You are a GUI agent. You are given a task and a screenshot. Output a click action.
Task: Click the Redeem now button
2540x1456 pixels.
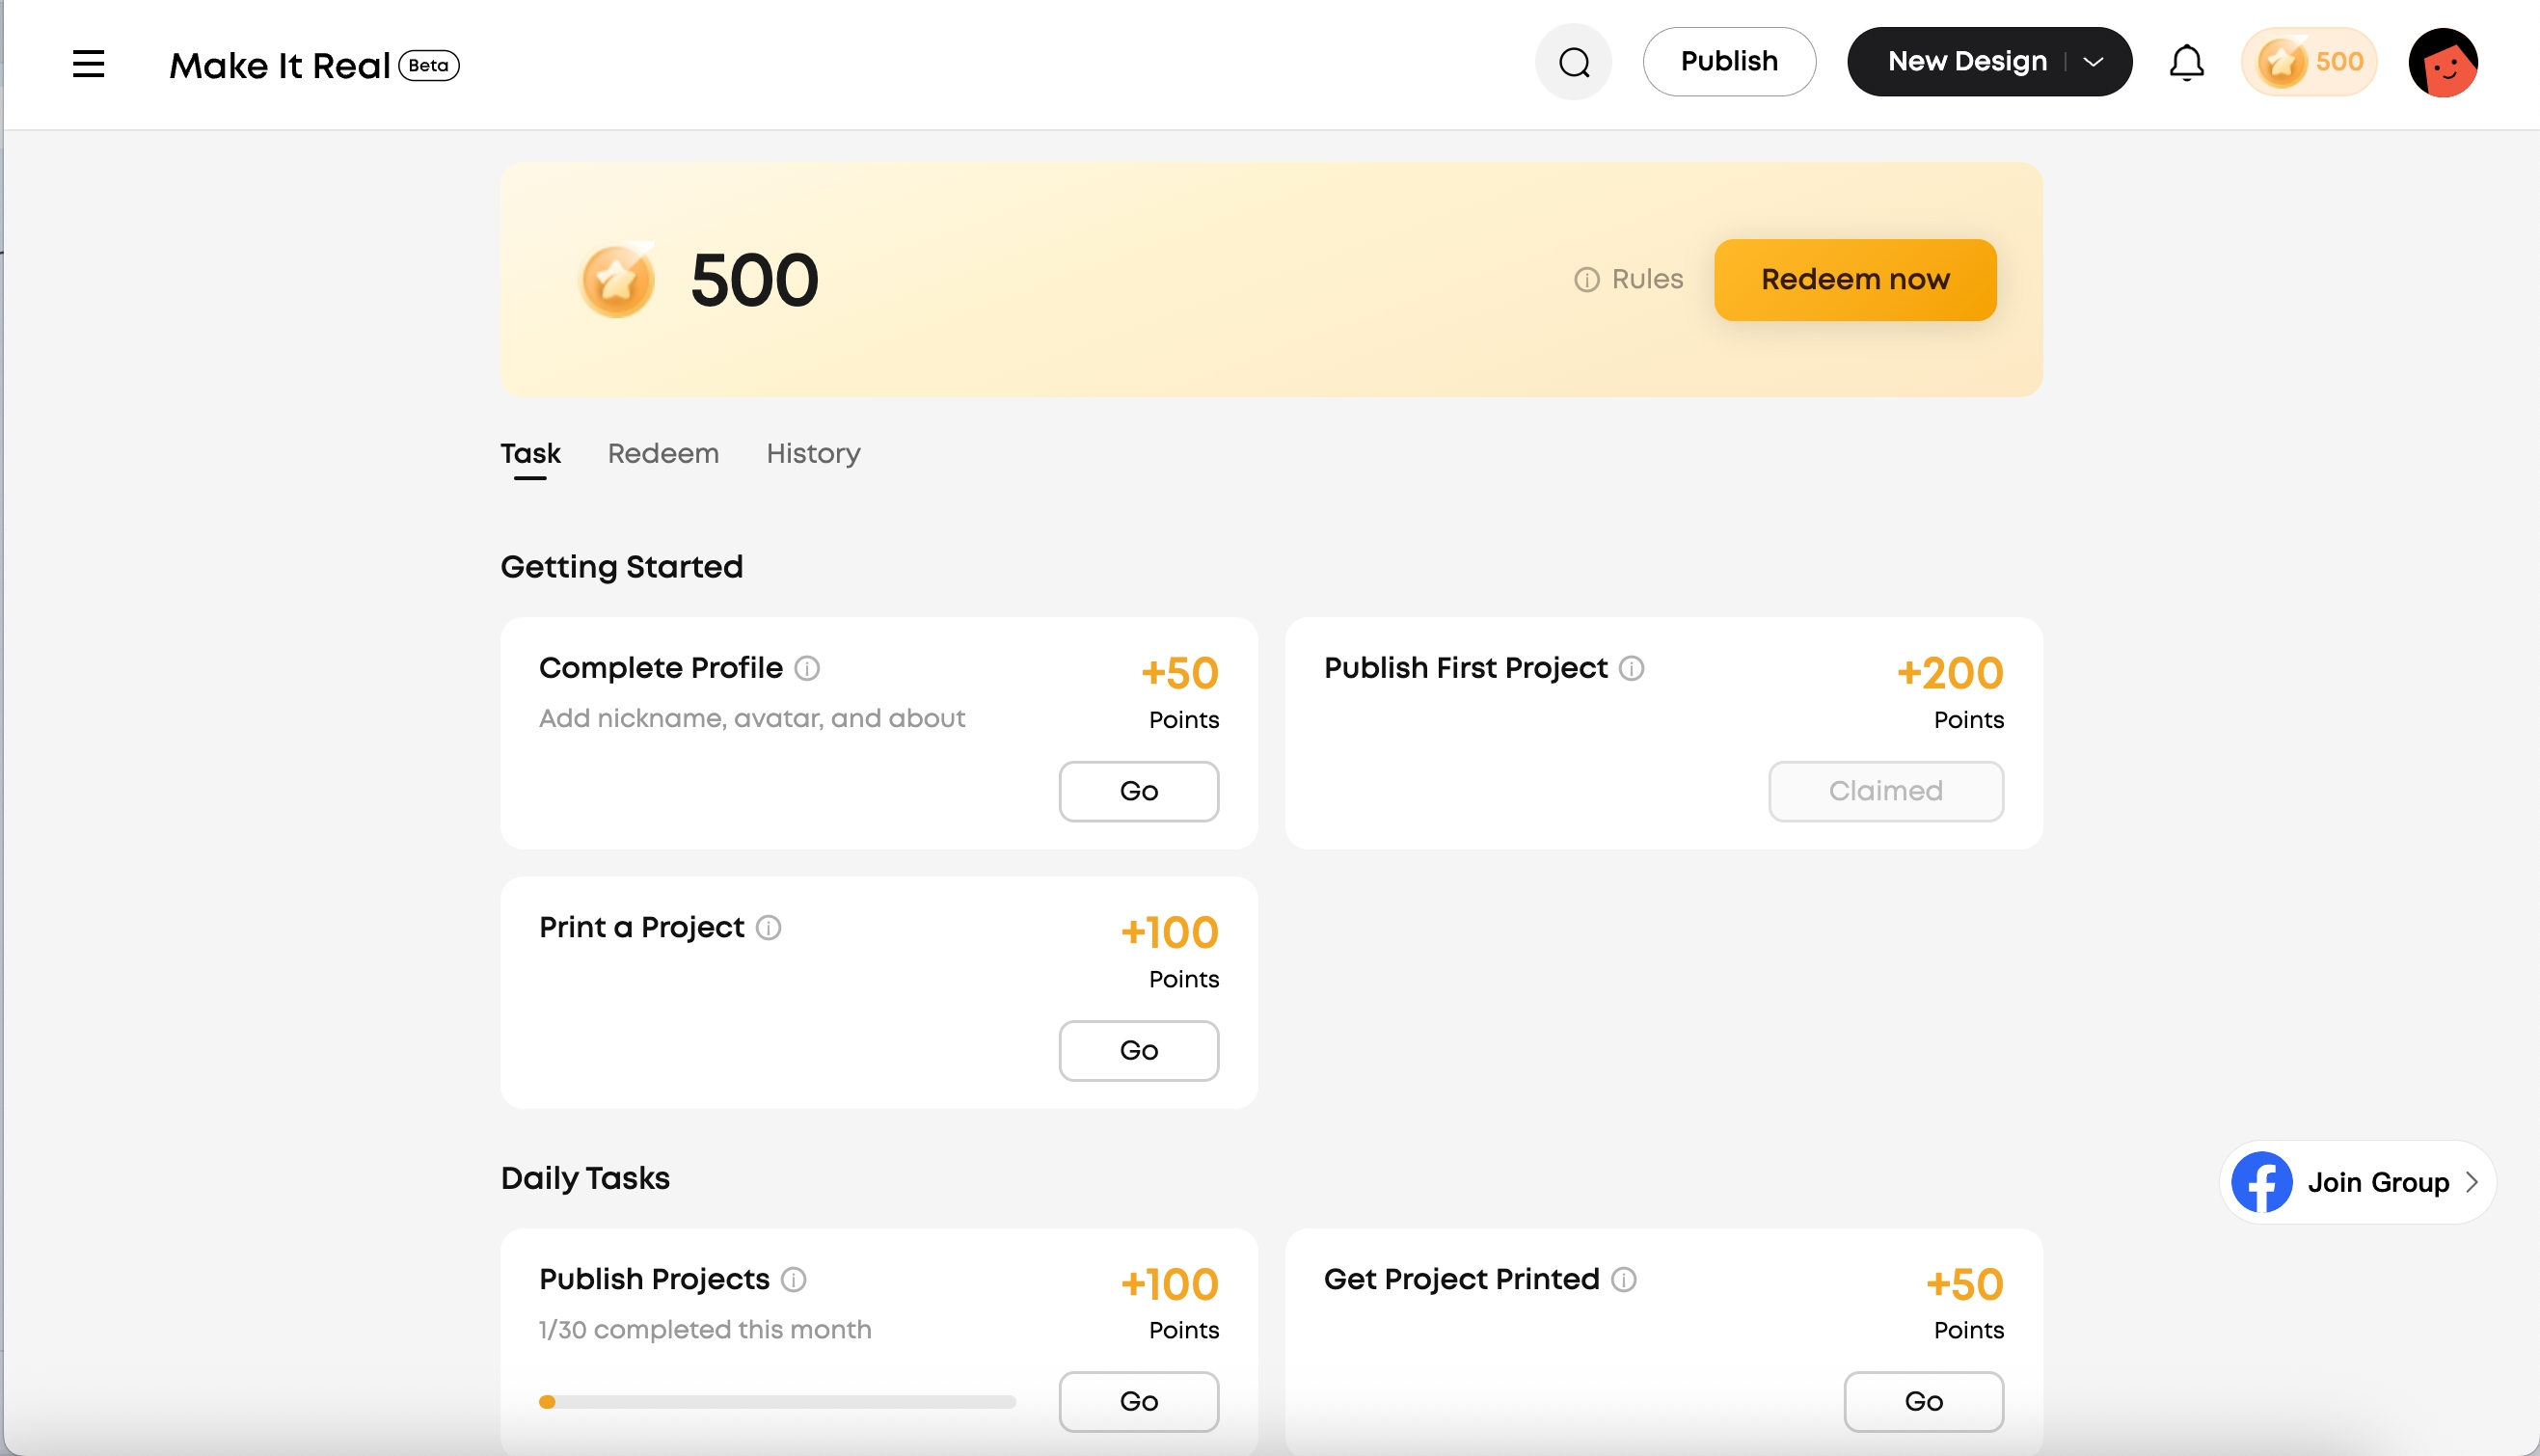click(x=1855, y=280)
